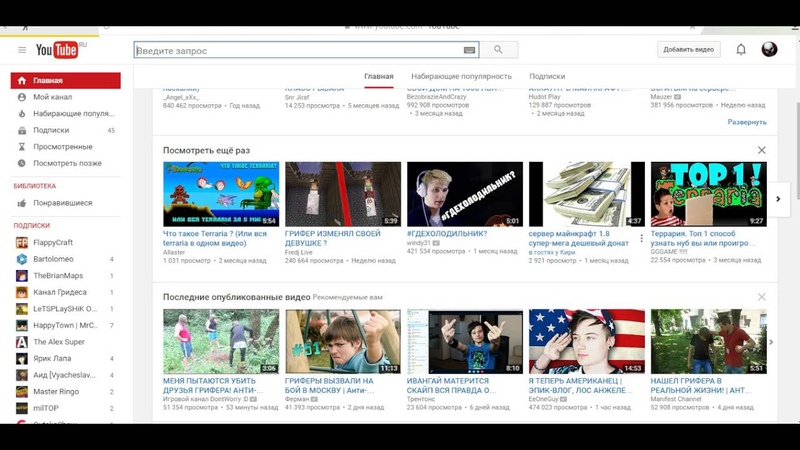Open the on-screen keyboard icon in search box
800x450 pixels.
469,50
